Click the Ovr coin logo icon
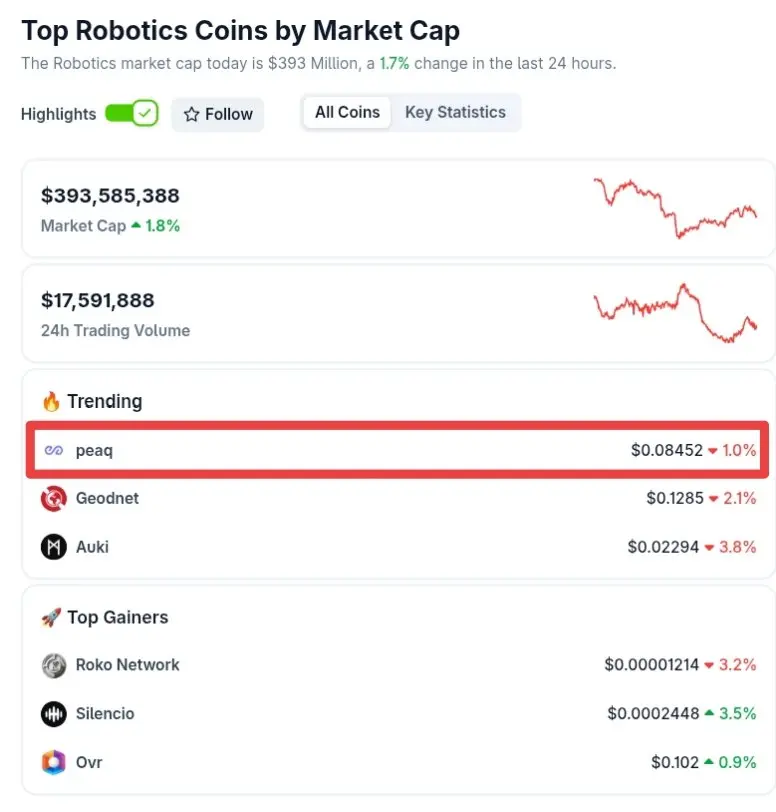The width and height of the screenshot is (776, 812). pos(54,763)
